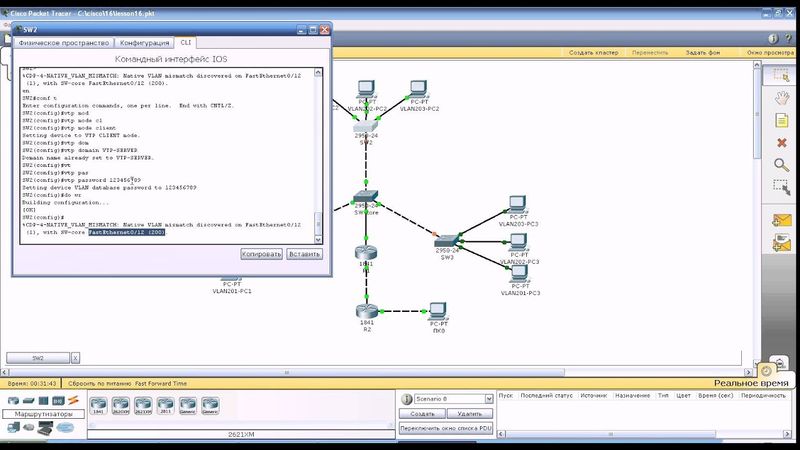Click the PC VLAN202-PC3 on the topology
This screenshot has width=800, height=450.
point(518,243)
